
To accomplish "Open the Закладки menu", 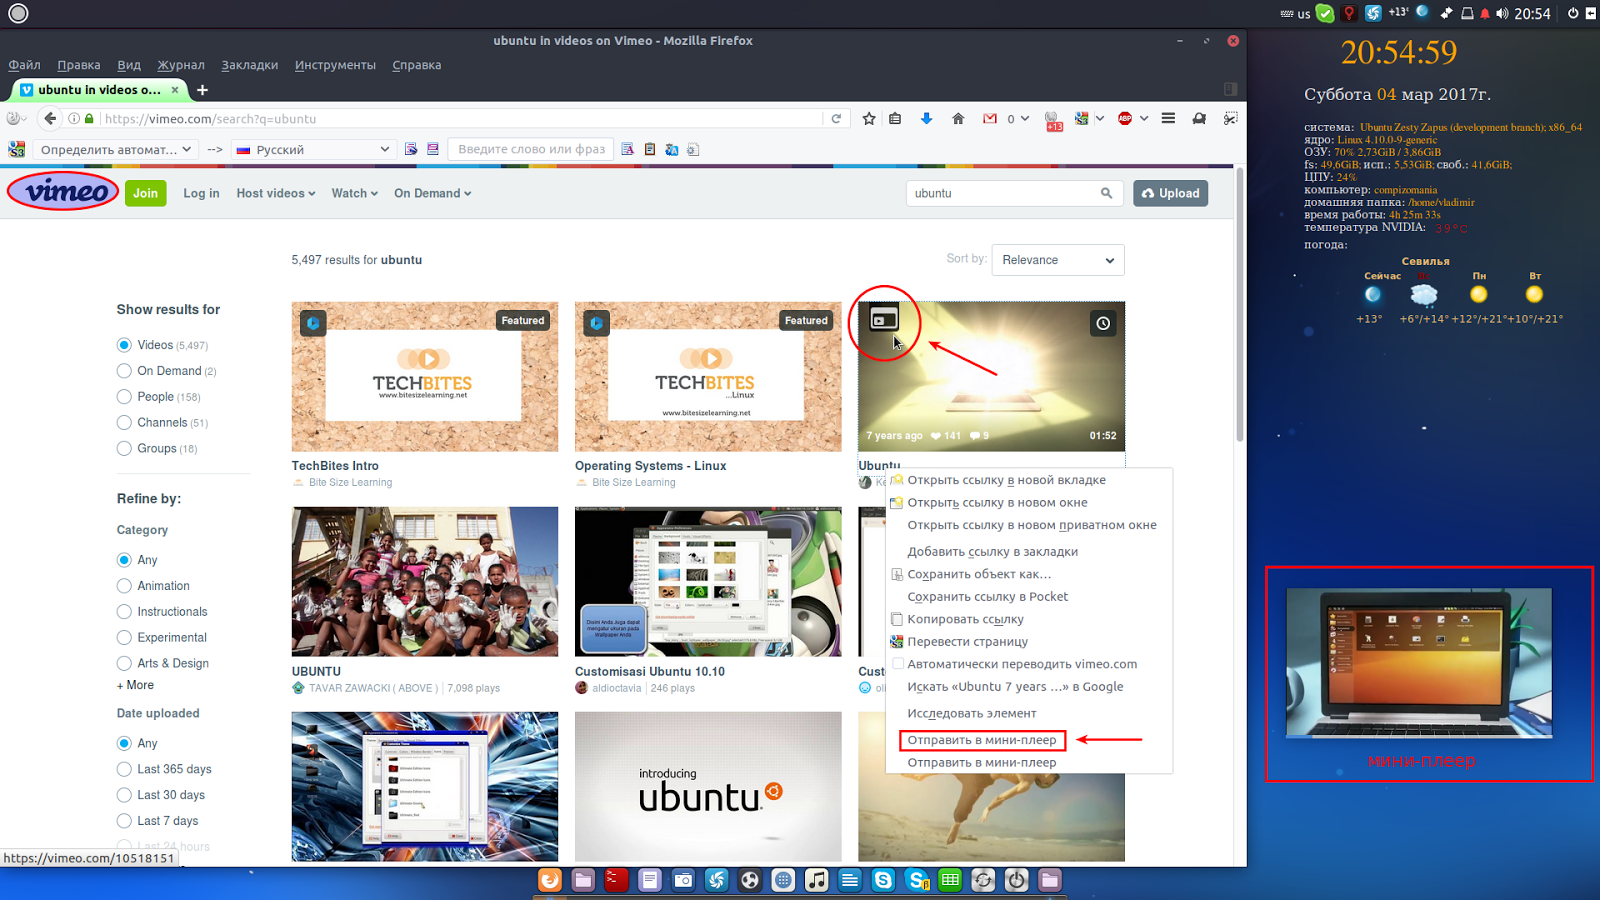I will [x=250, y=65].
